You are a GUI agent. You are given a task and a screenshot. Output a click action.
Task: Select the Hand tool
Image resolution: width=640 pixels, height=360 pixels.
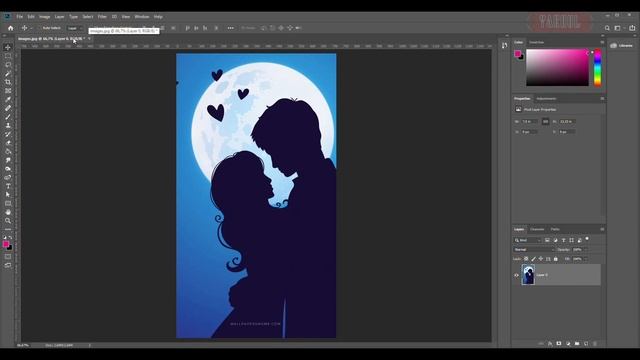[x=8, y=212]
